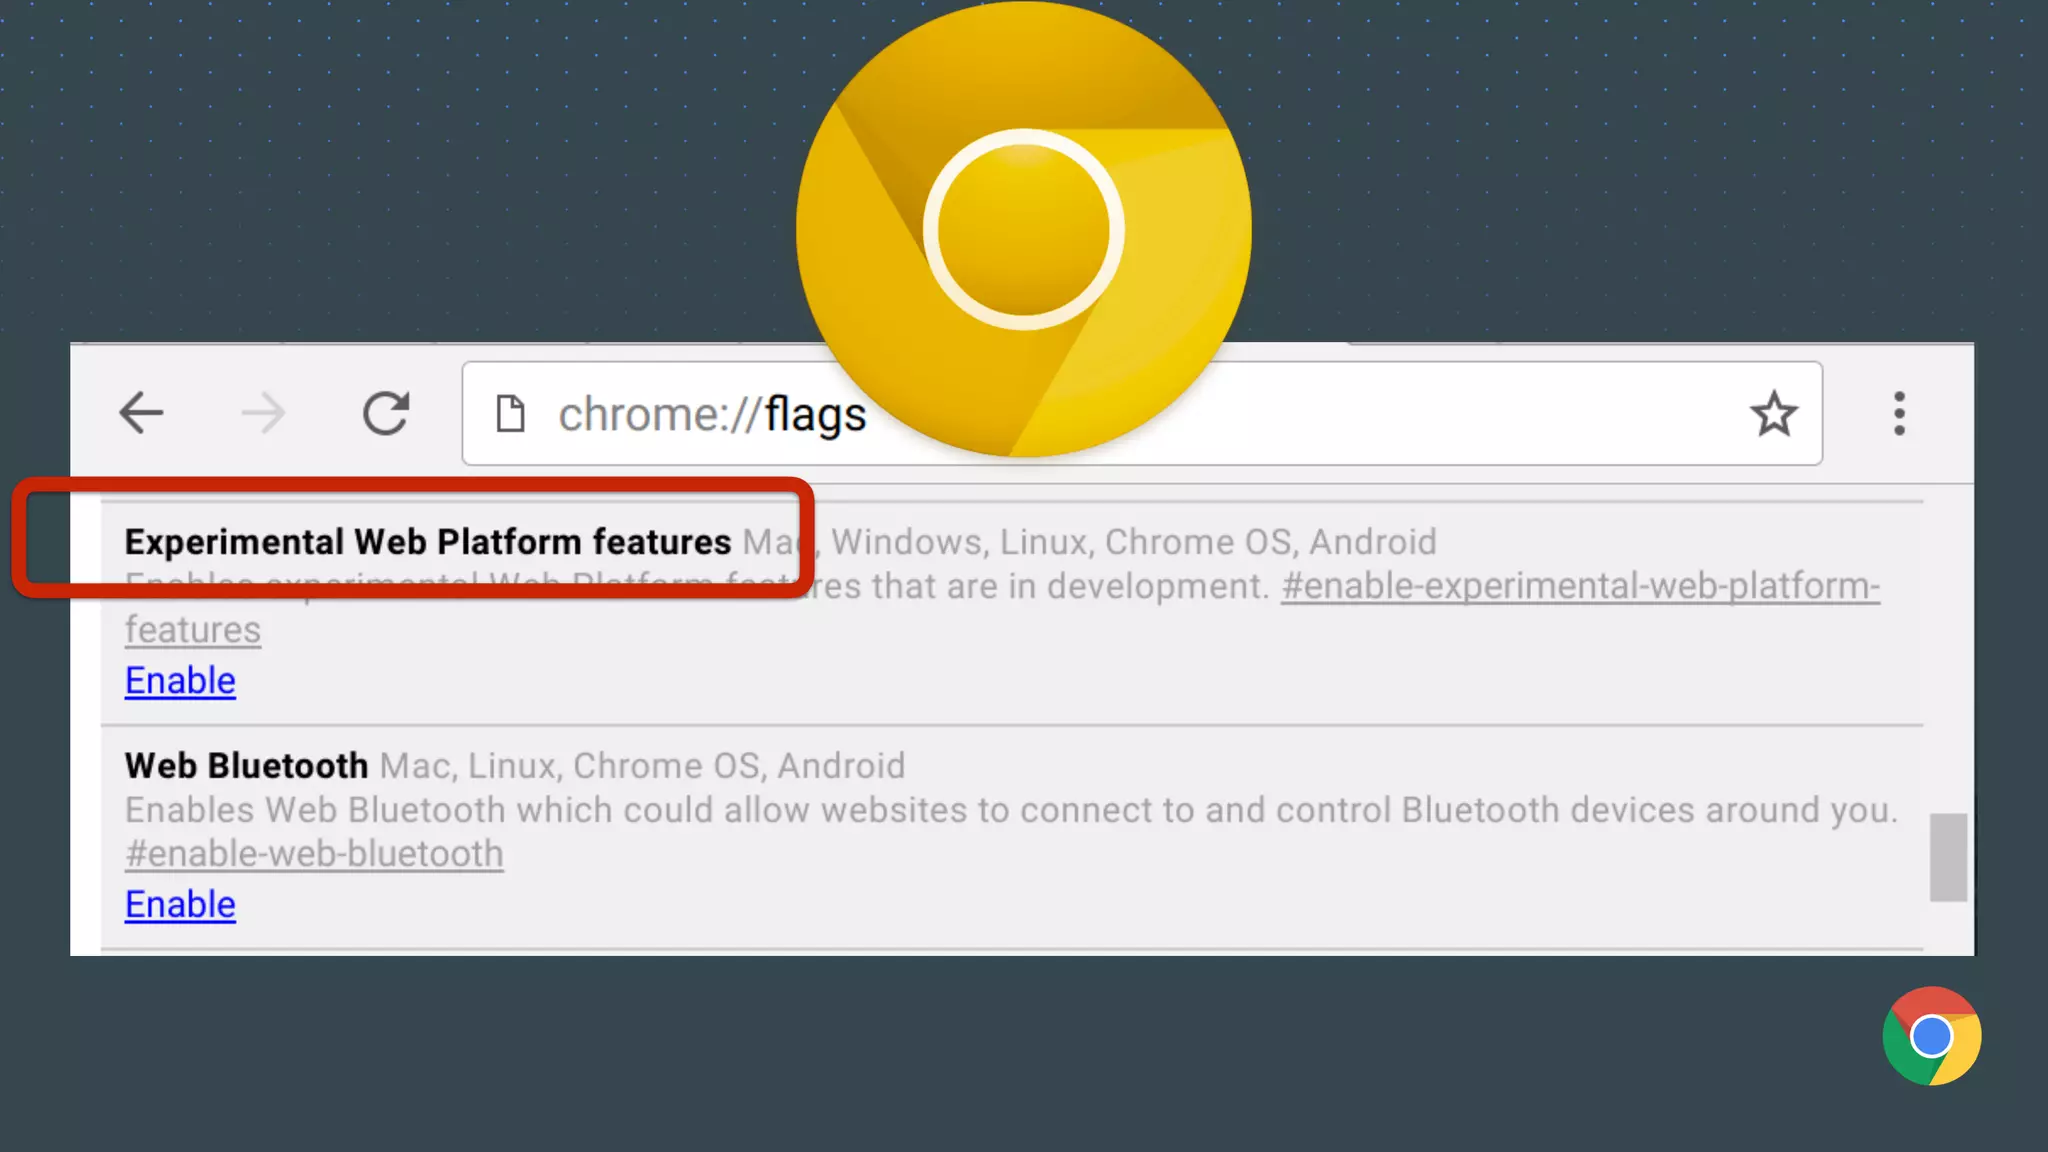Click the Web Bluetooth description text
2048x1152 pixels.
click(x=1010, y=810)
